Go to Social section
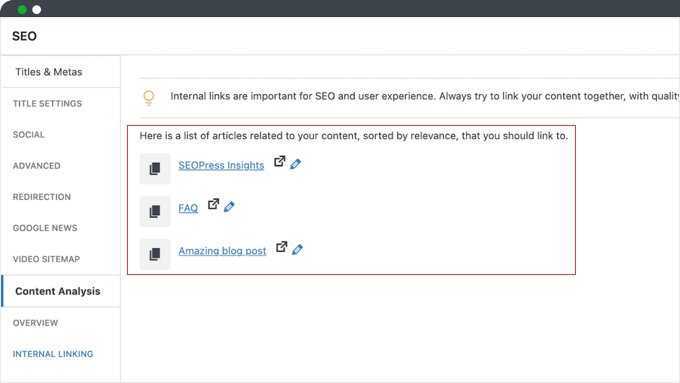Screen dimensions: 680x383 [x=29, y=135]
